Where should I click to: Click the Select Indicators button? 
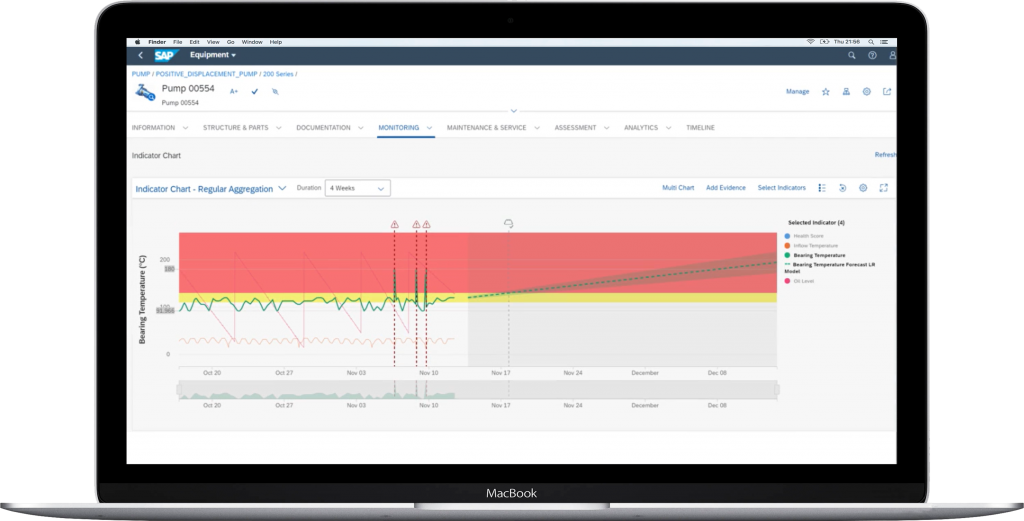click(x=781, y=188)
